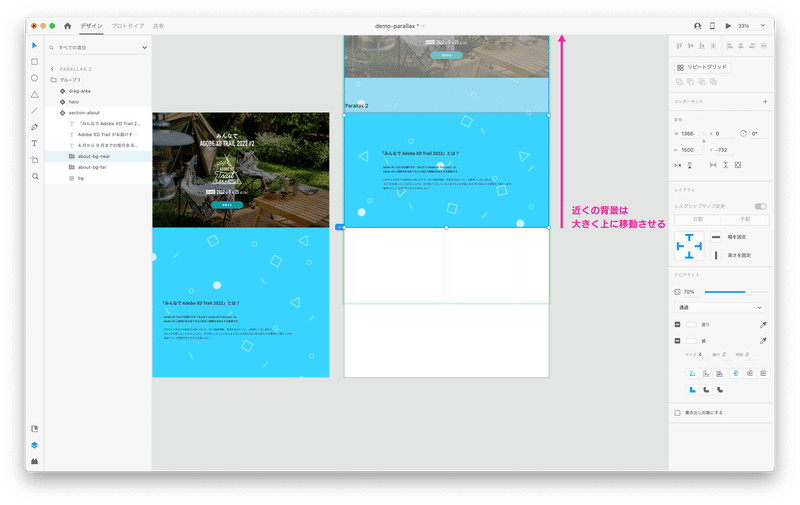
Task: Click the height field showing 1500
Action: 690,150
